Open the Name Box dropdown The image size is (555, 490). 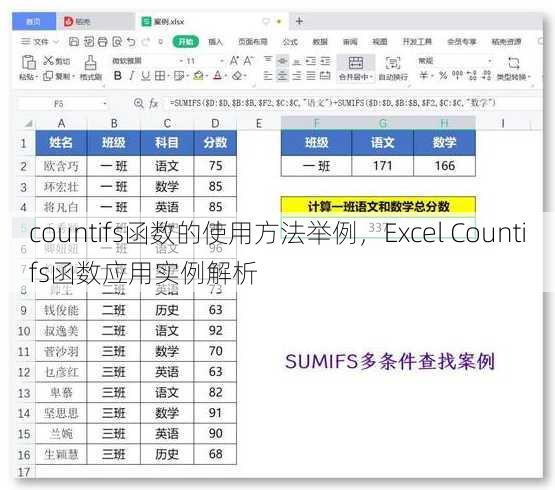pos(105,104)
